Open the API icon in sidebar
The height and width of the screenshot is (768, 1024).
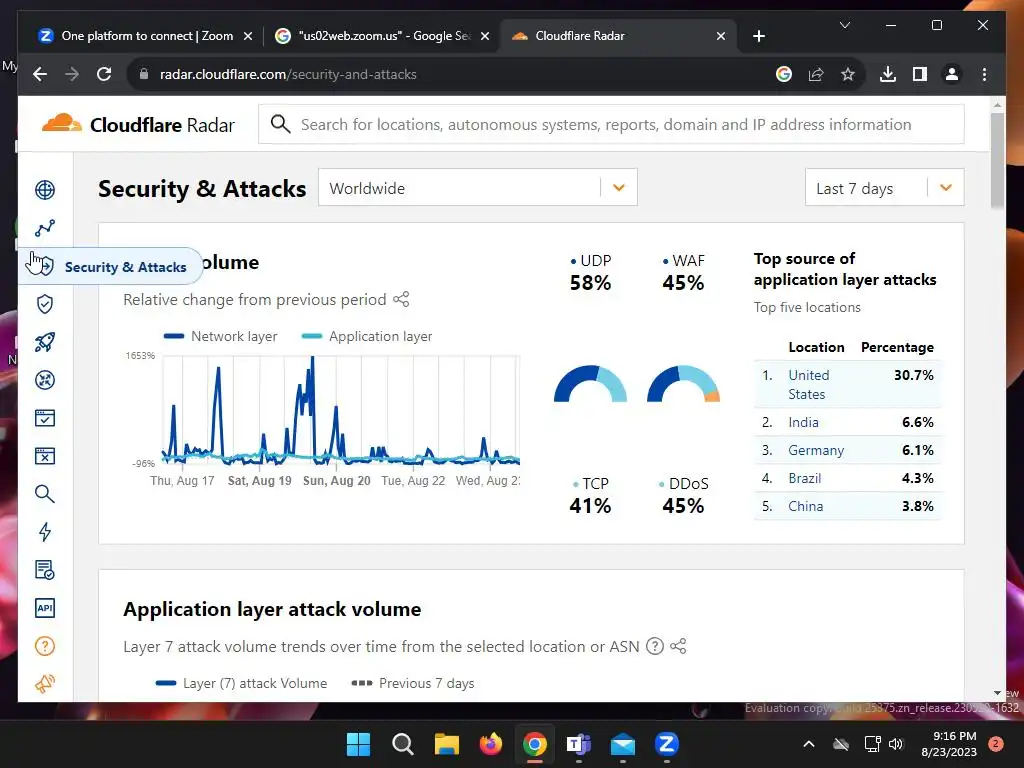(44, 608)
